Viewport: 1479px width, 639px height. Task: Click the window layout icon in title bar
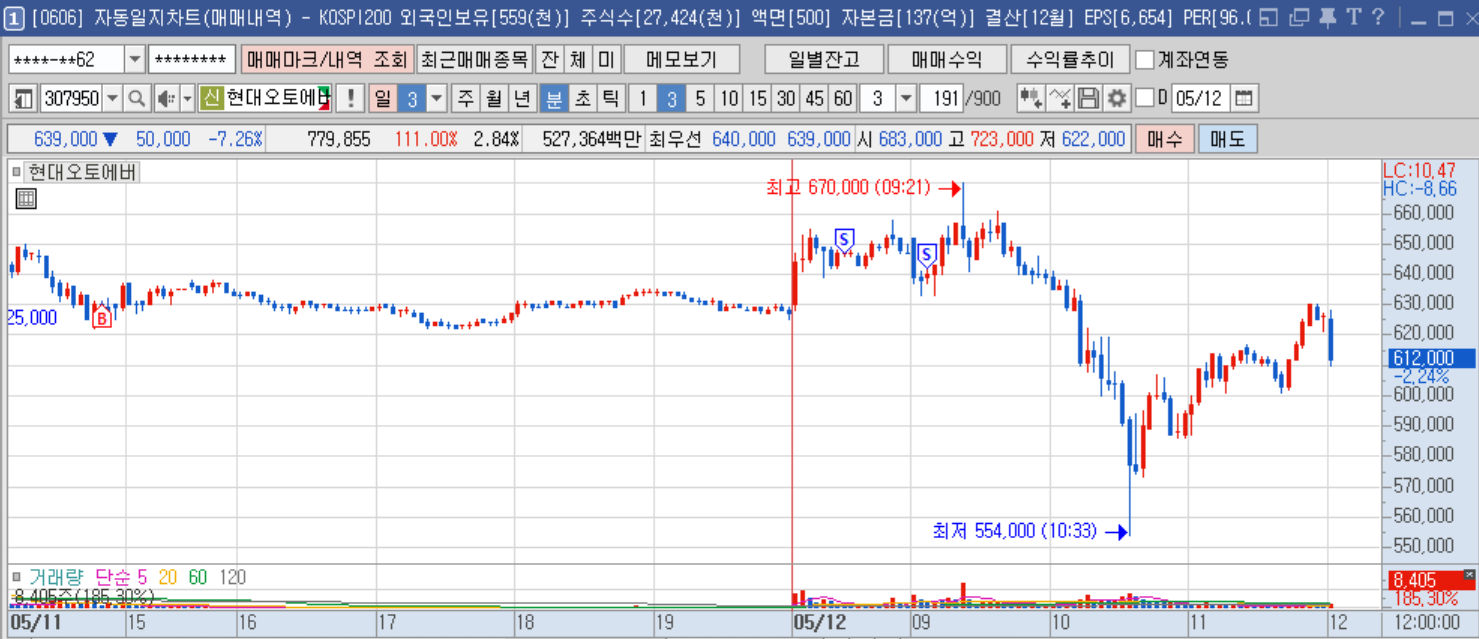tap(1269, 17)
